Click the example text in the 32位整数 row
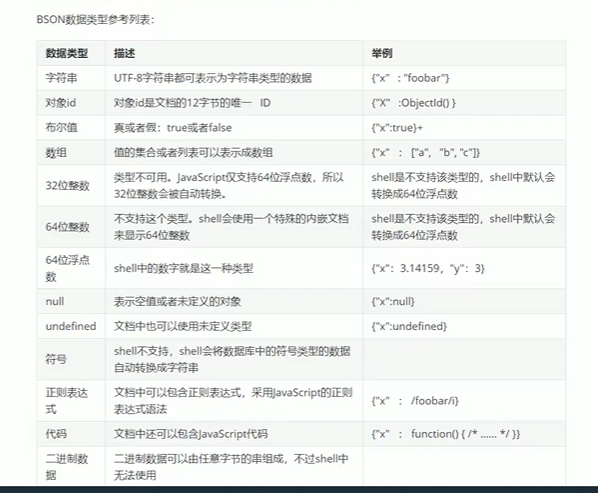This screenshot has width=598, height=493. (x=463, y=186)
